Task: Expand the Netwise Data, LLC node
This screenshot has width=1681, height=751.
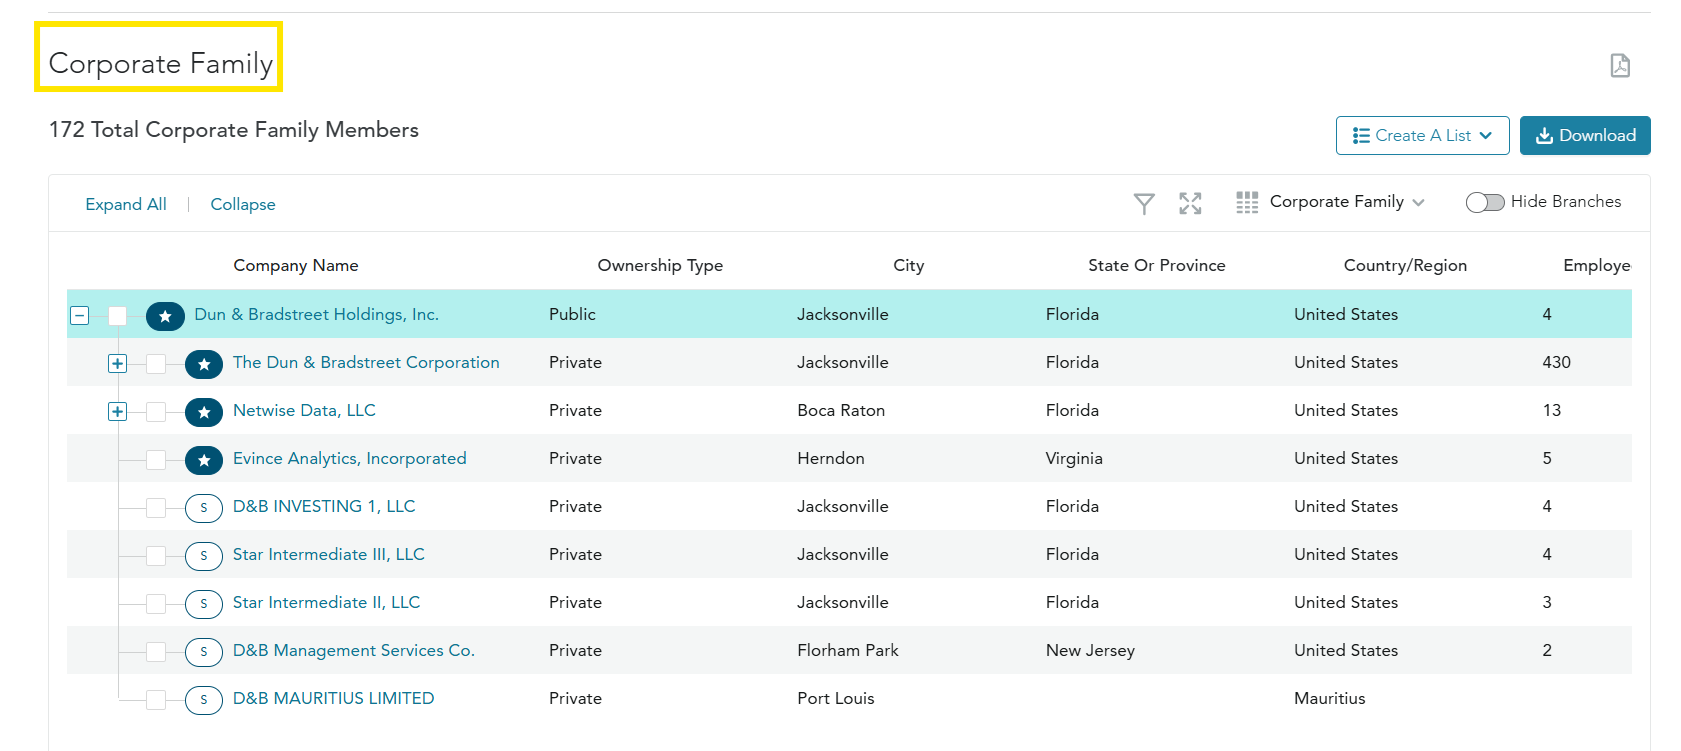Action: click(x=118, y=412)
